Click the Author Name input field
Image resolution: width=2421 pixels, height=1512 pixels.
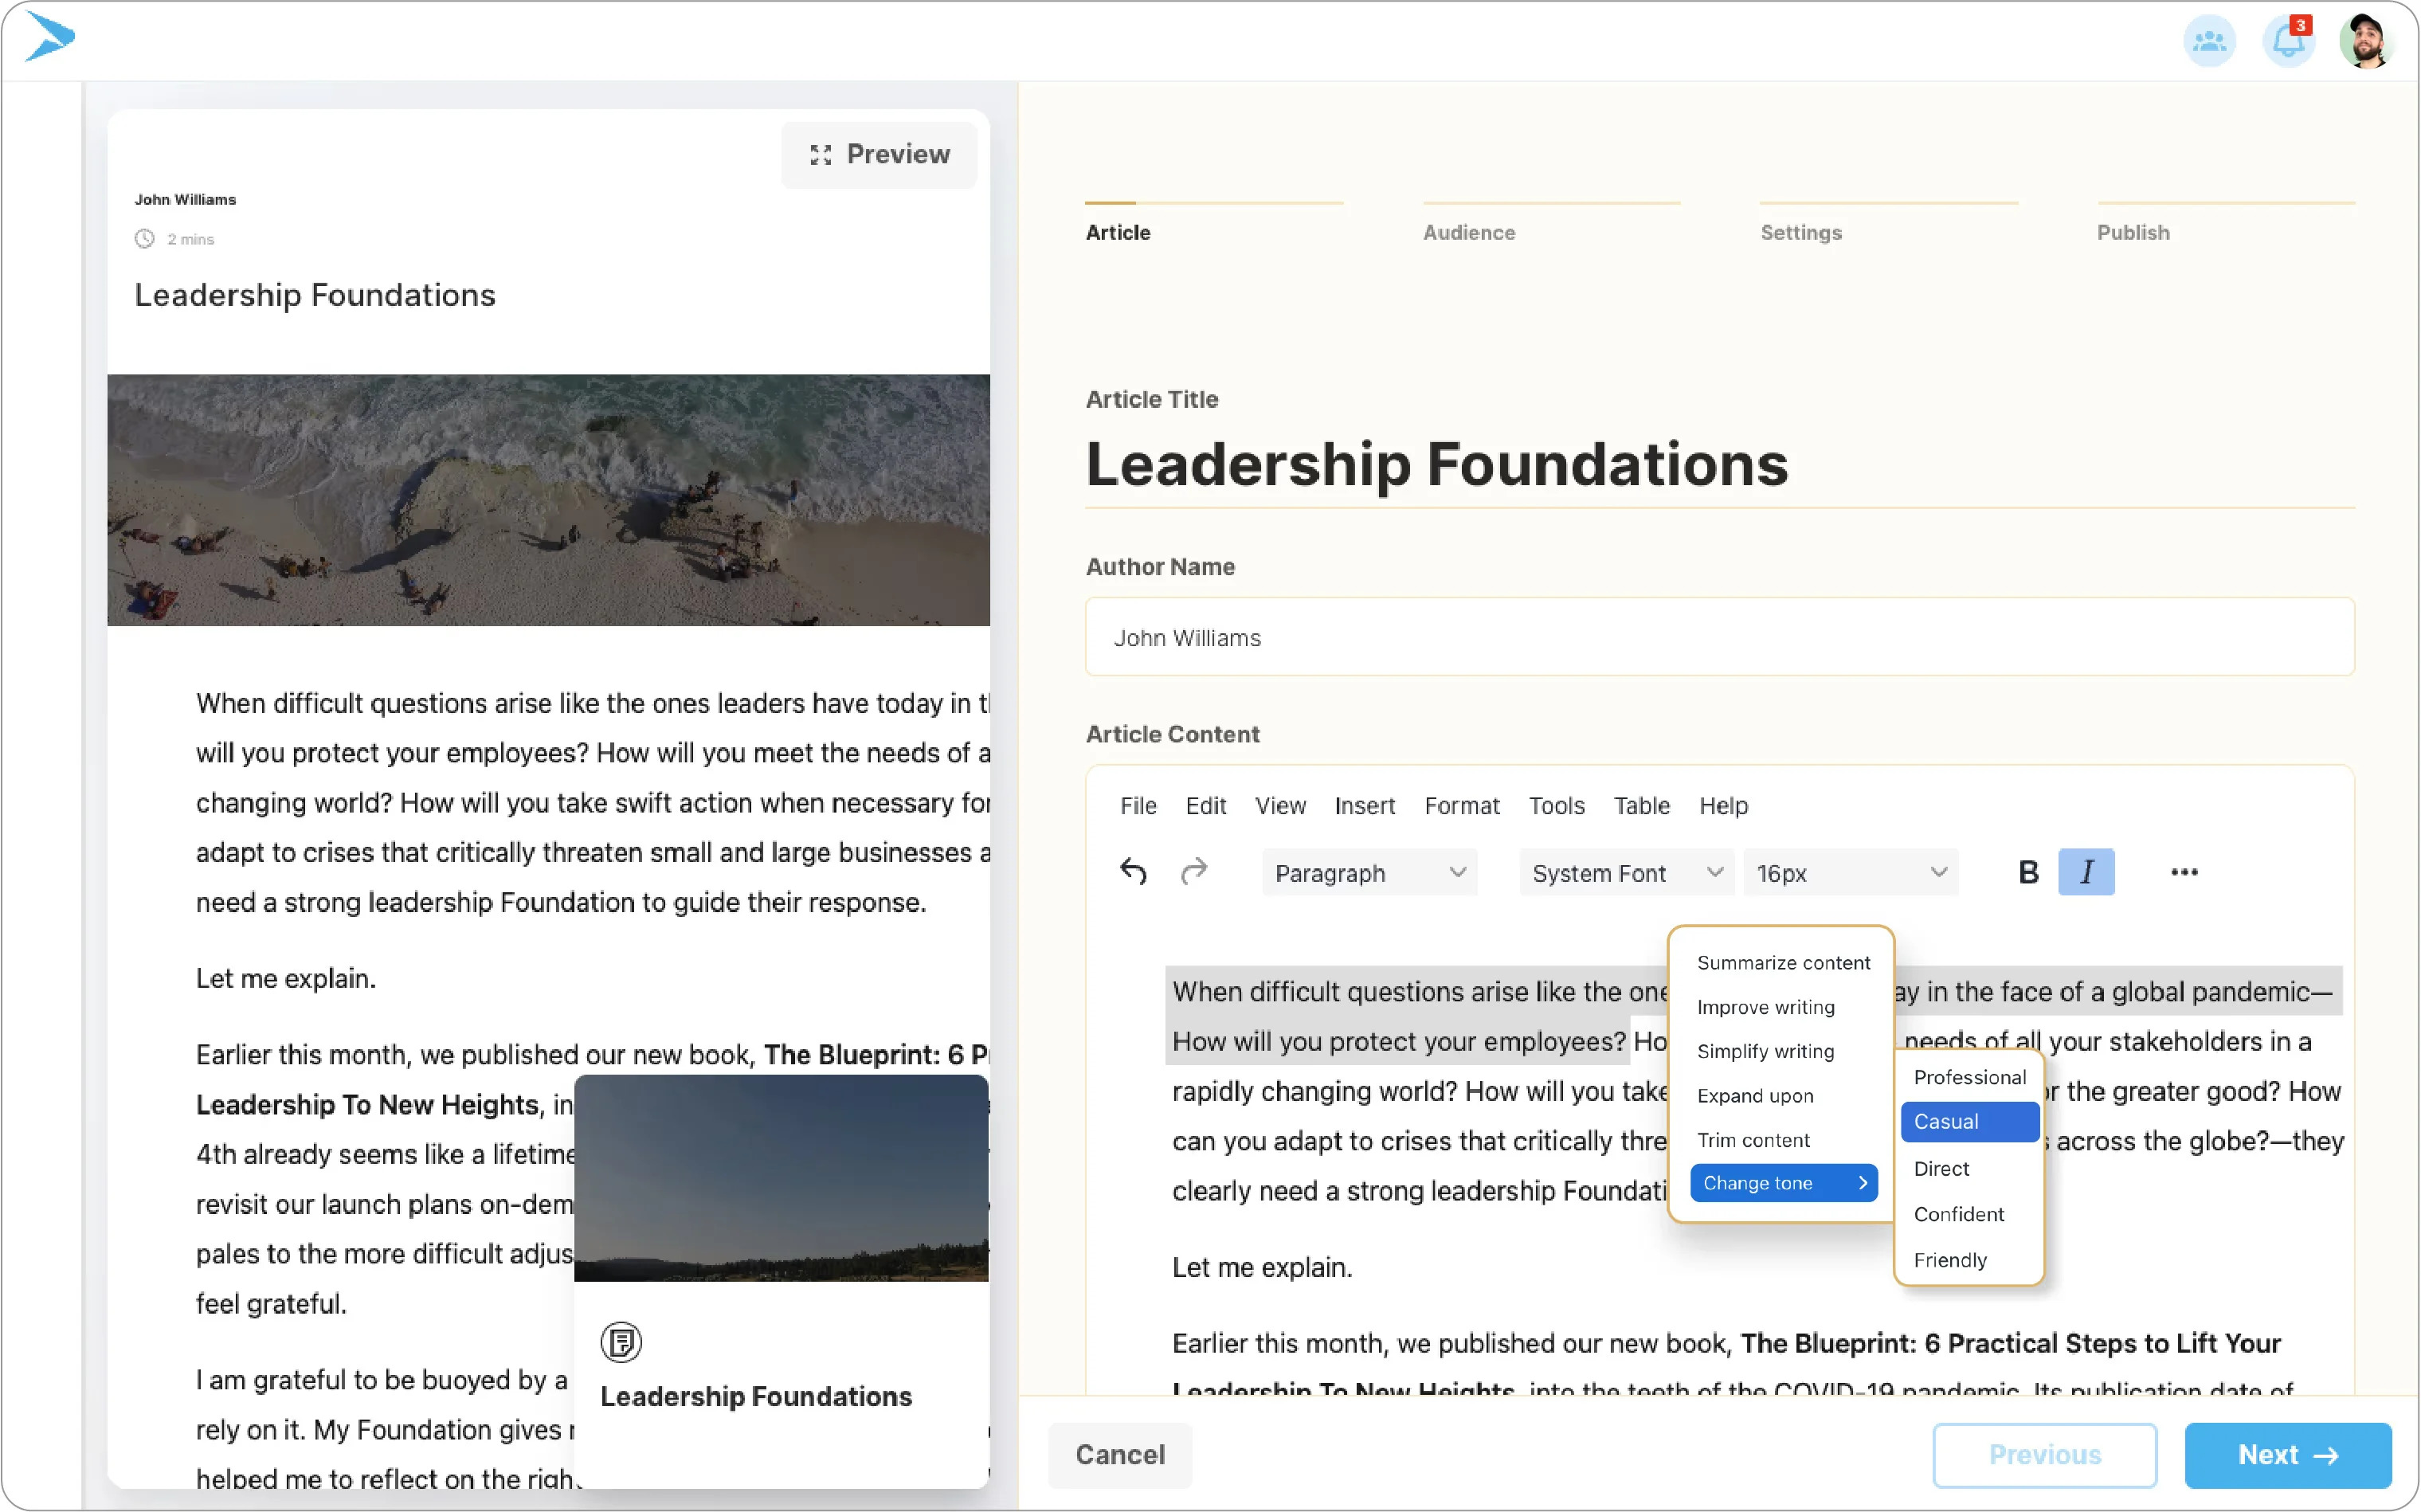(1719, 637)
